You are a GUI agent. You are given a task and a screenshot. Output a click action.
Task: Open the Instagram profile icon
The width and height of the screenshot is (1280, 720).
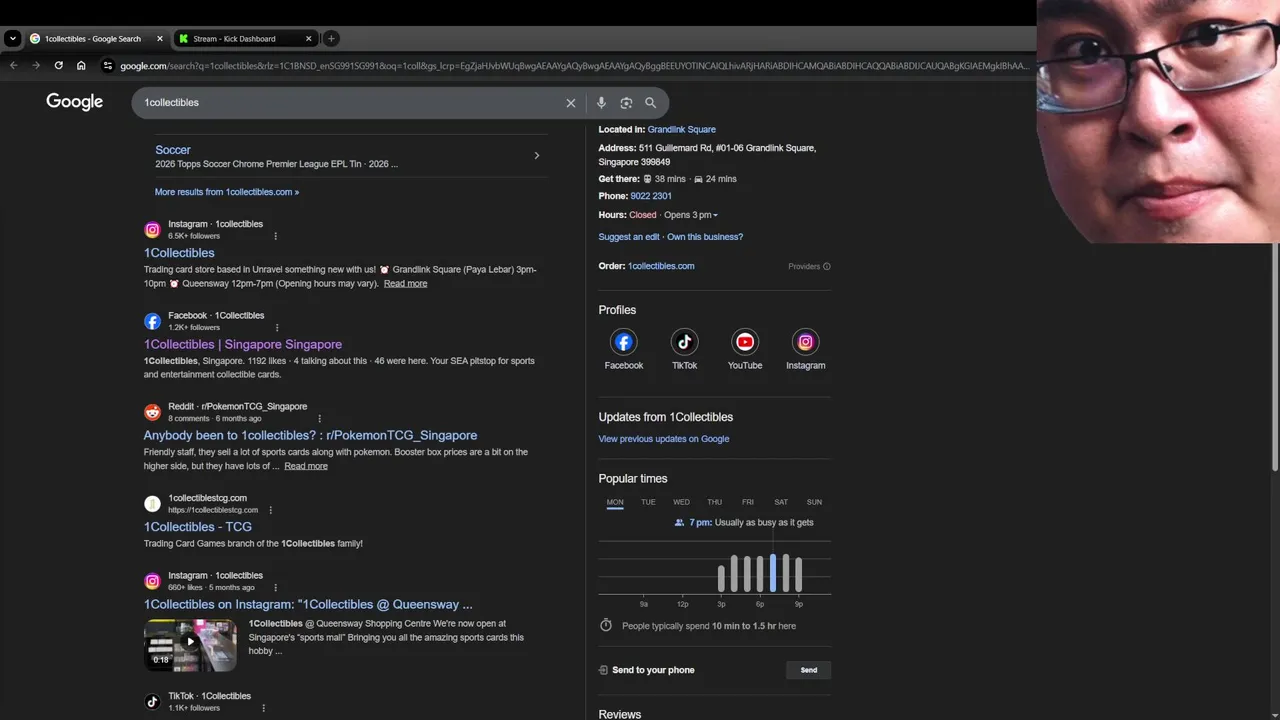pyautogui.click(x=805, y=342)
